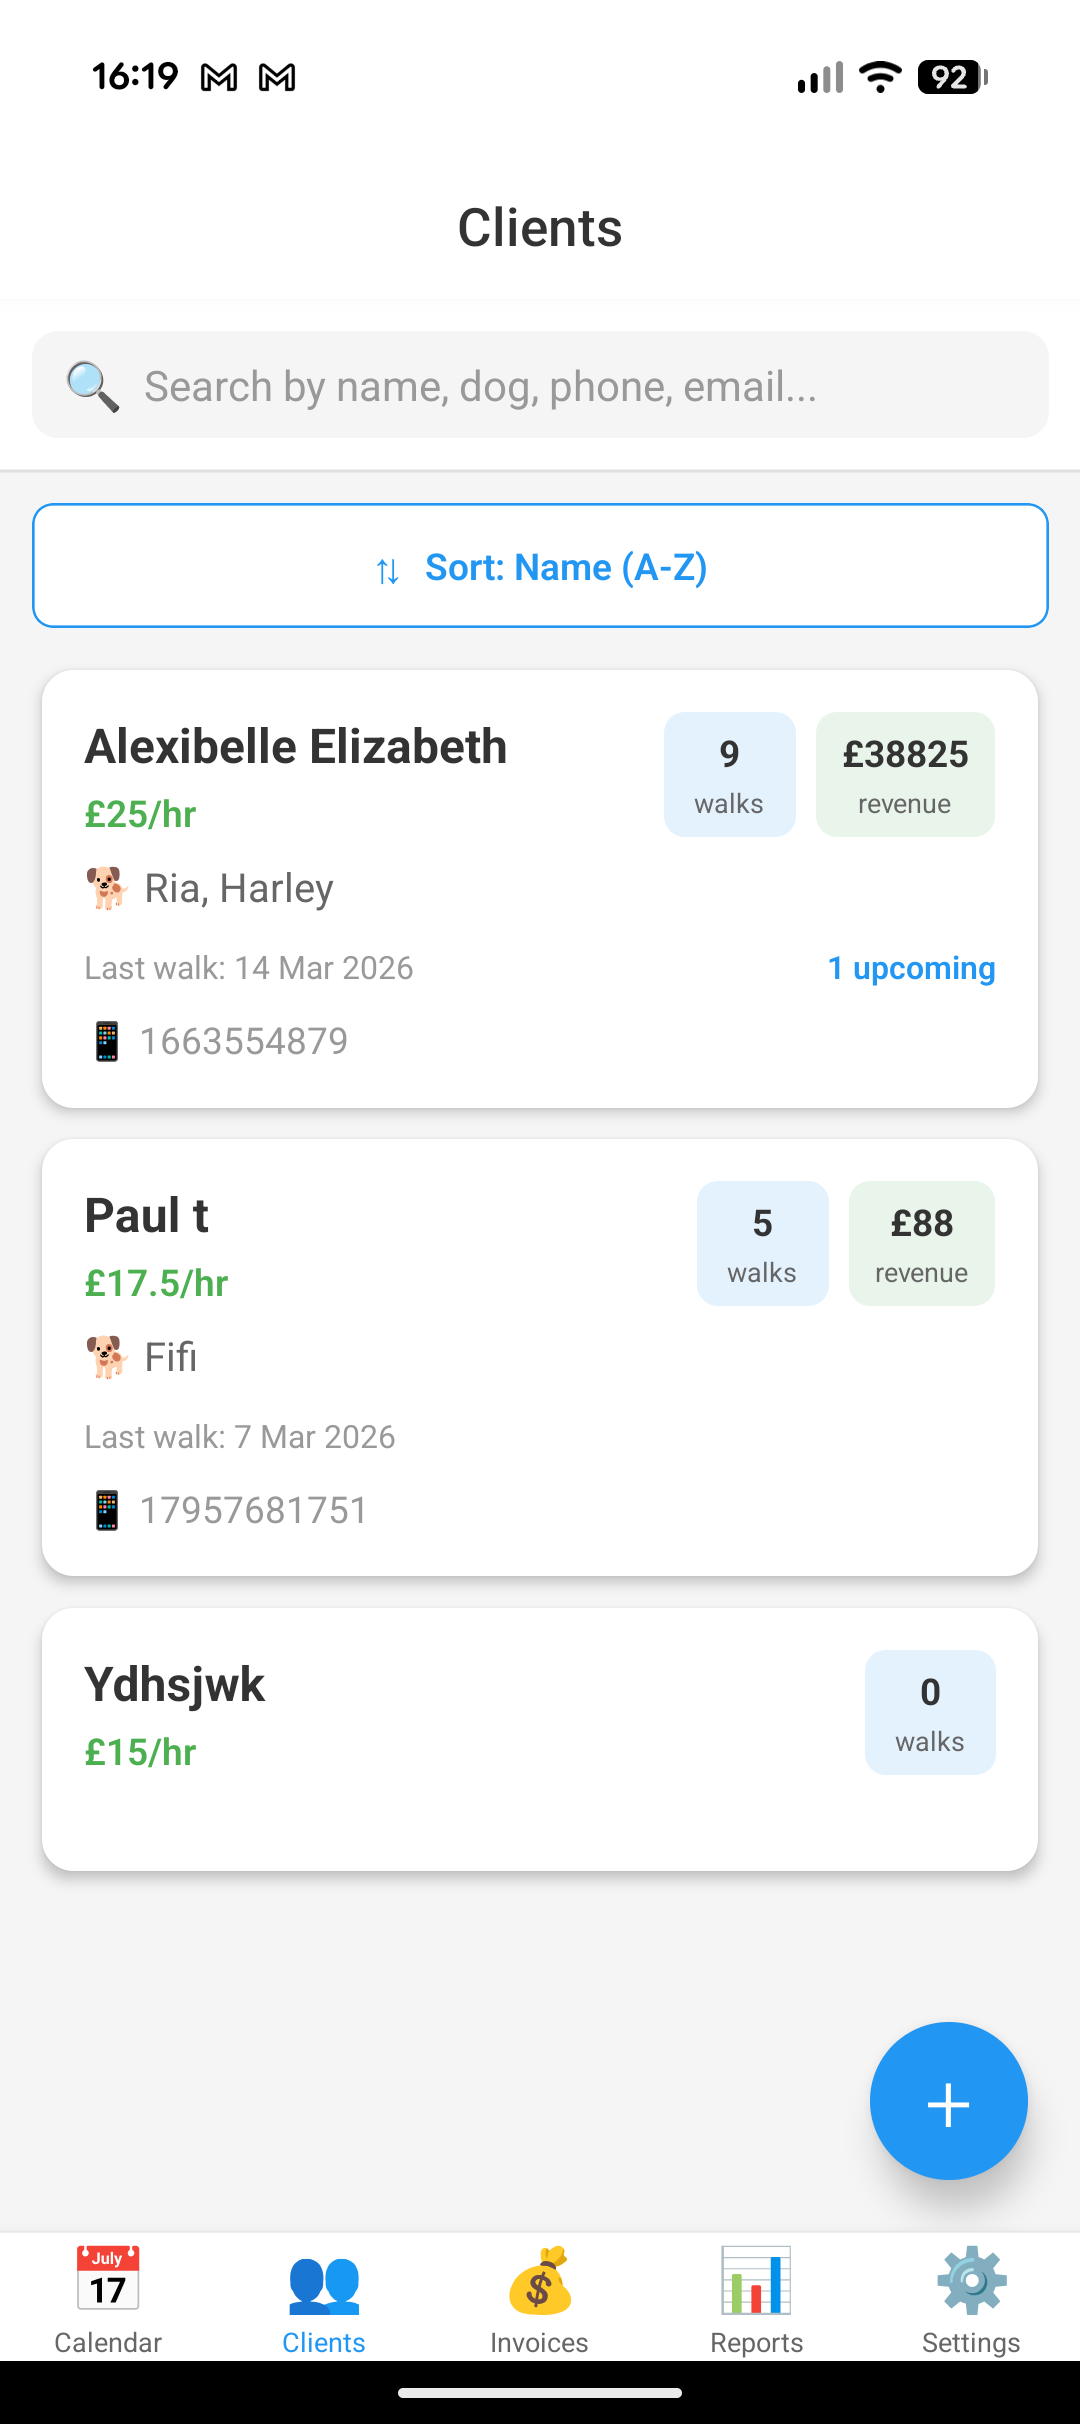Select the Paul t client name
1080x2424 pixels.
[x=147, y=1216]
